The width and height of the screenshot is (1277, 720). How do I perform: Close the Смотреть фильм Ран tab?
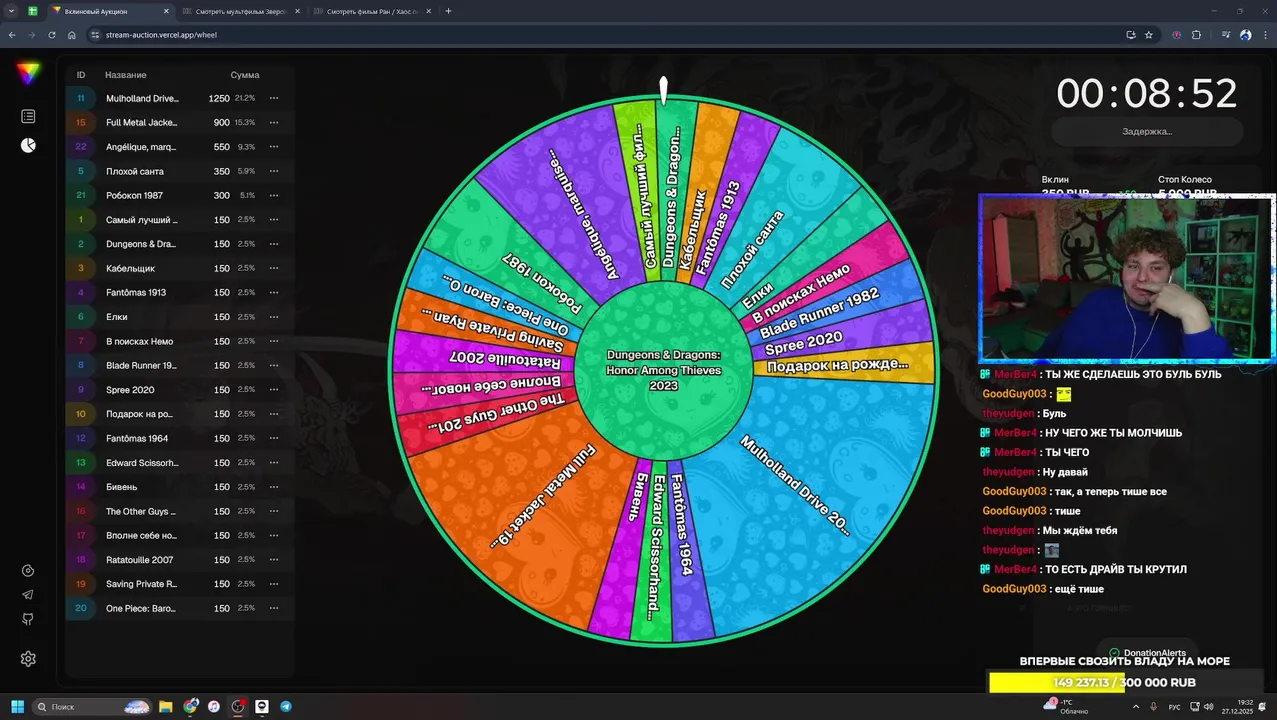(x=427, y=11)
